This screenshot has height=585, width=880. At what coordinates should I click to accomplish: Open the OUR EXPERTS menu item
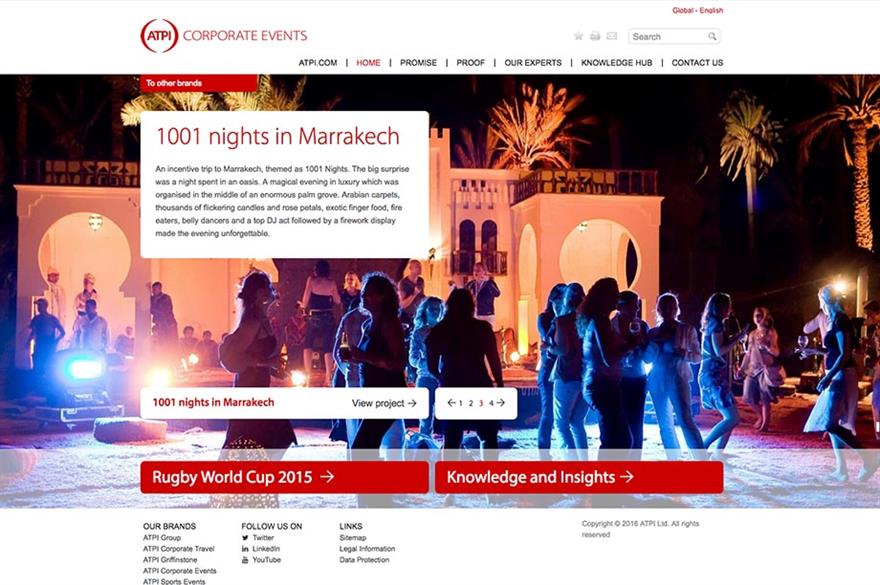[x=533, y=63]
